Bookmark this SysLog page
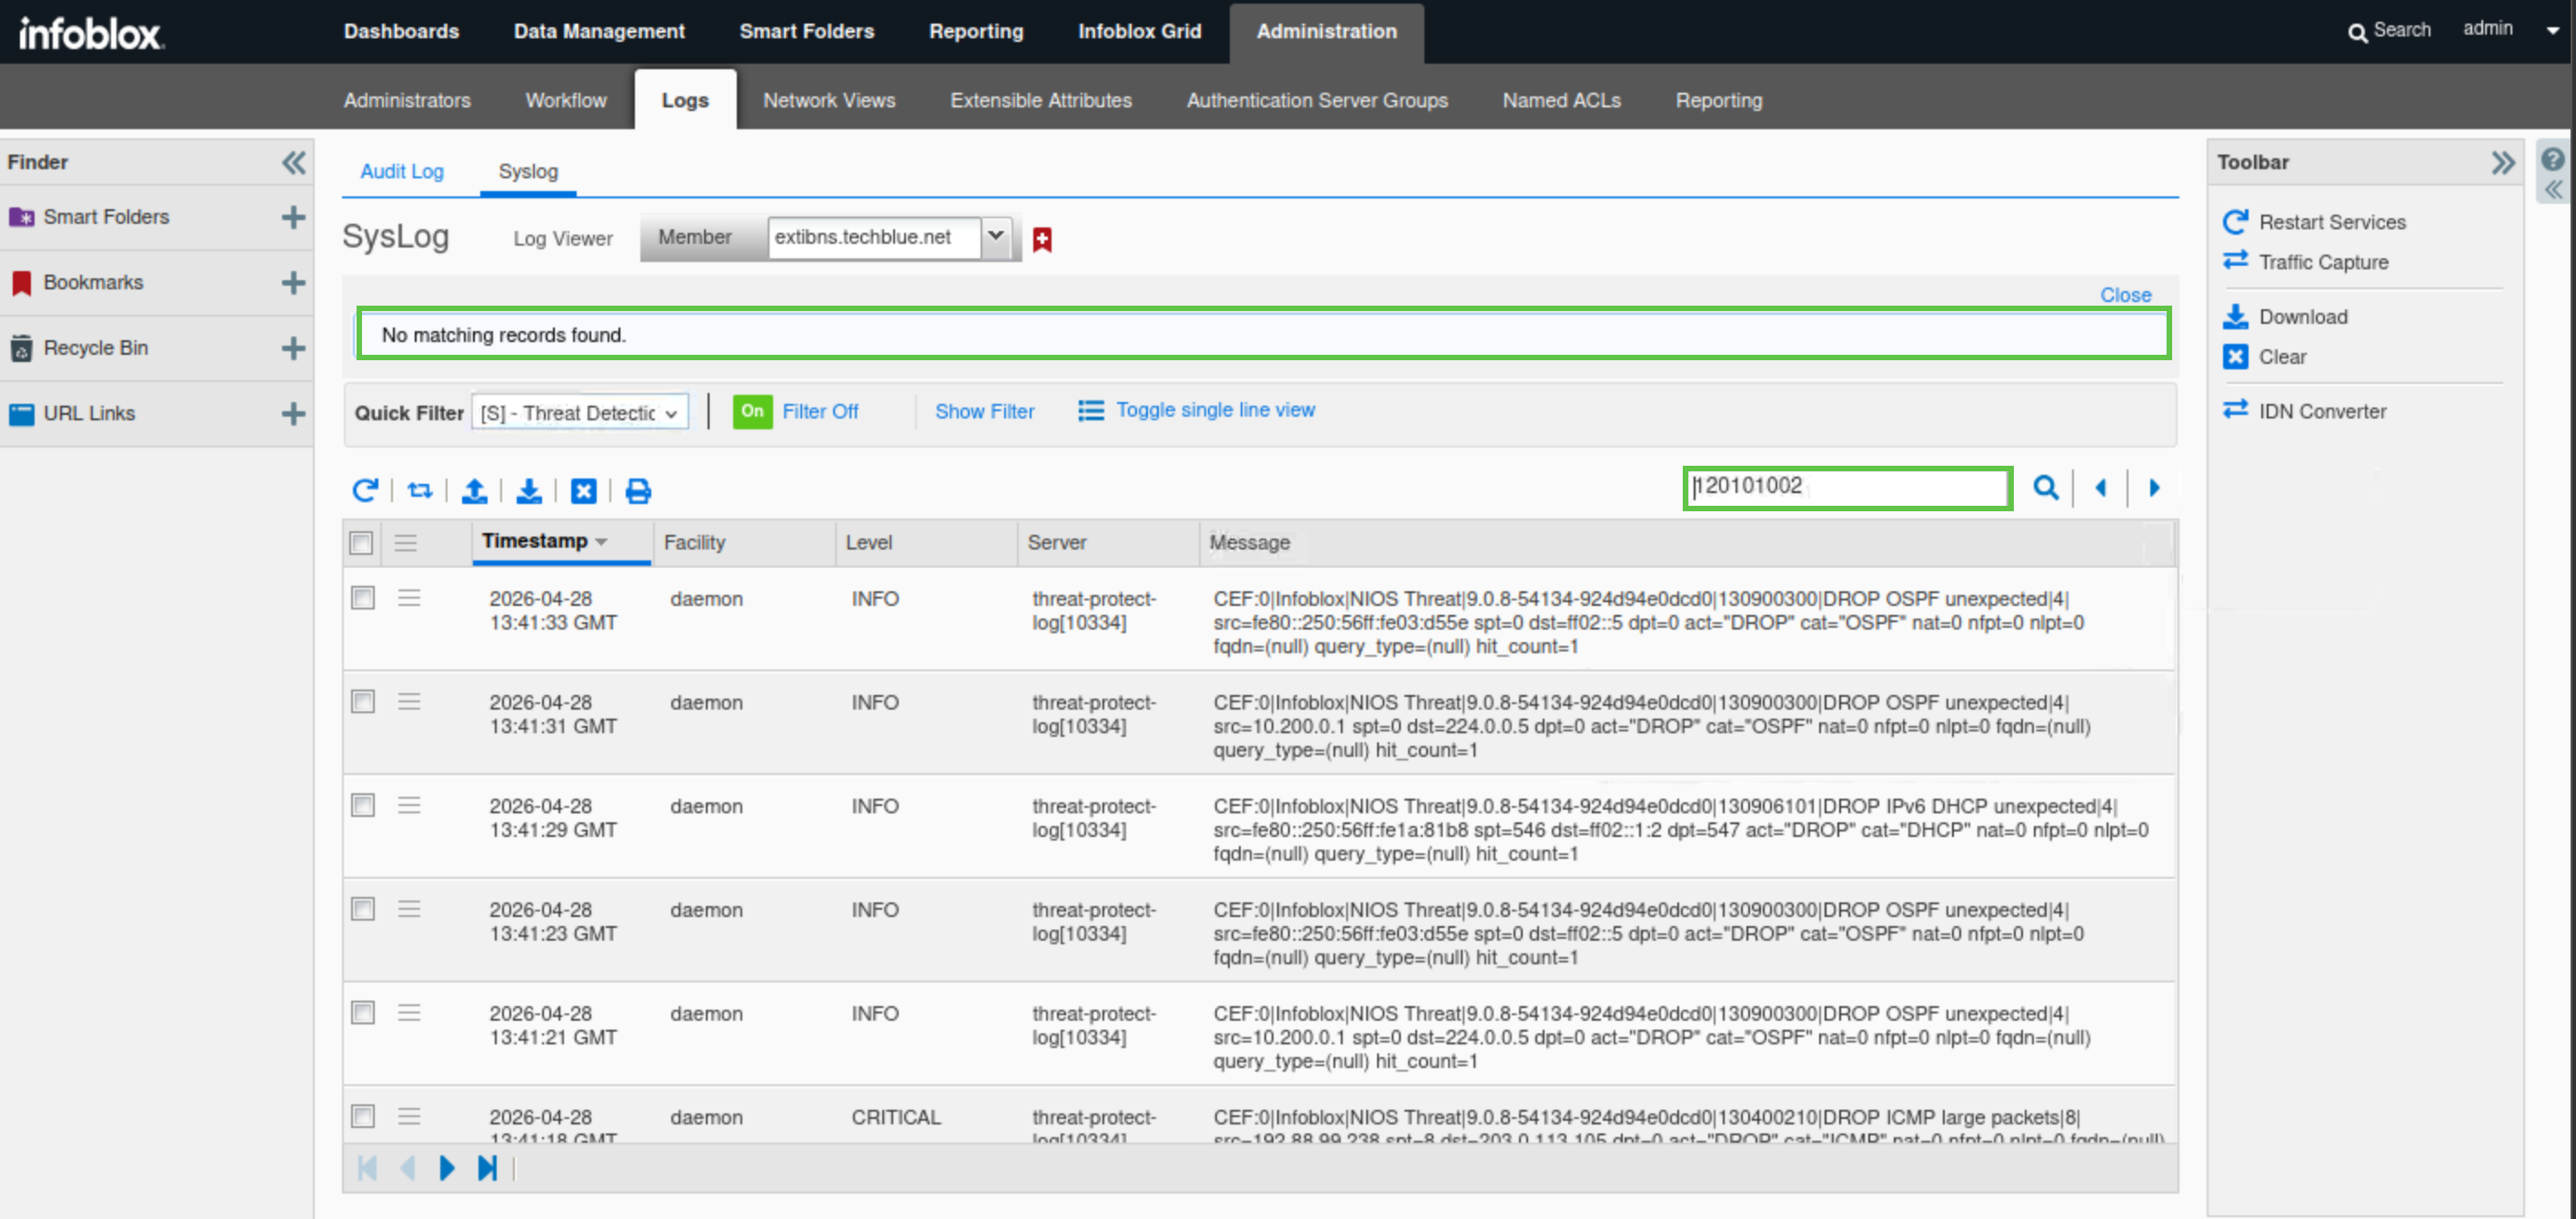The image size is (2576, 1219). (x=1042, y=239)
